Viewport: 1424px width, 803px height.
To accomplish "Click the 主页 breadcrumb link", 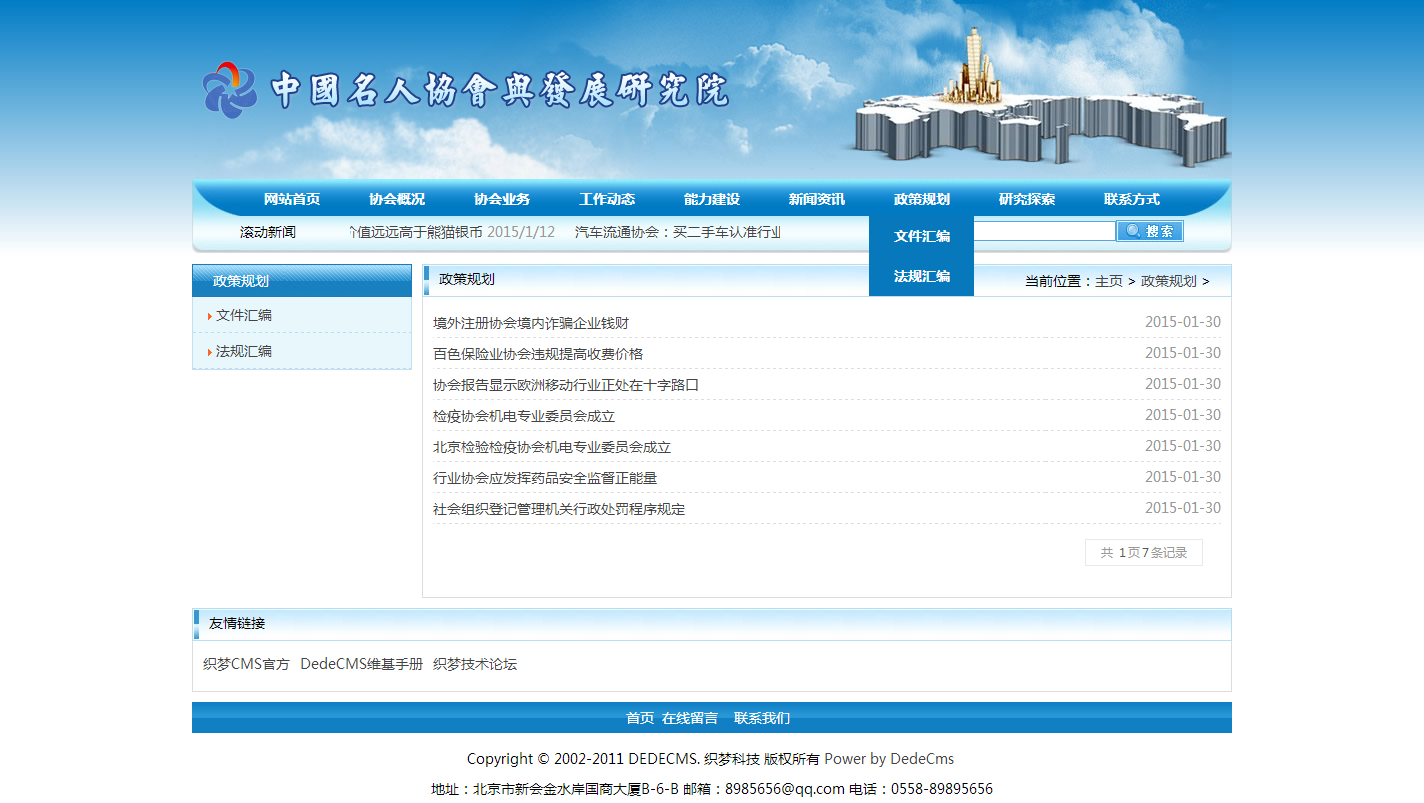I will pos(1108,281).
